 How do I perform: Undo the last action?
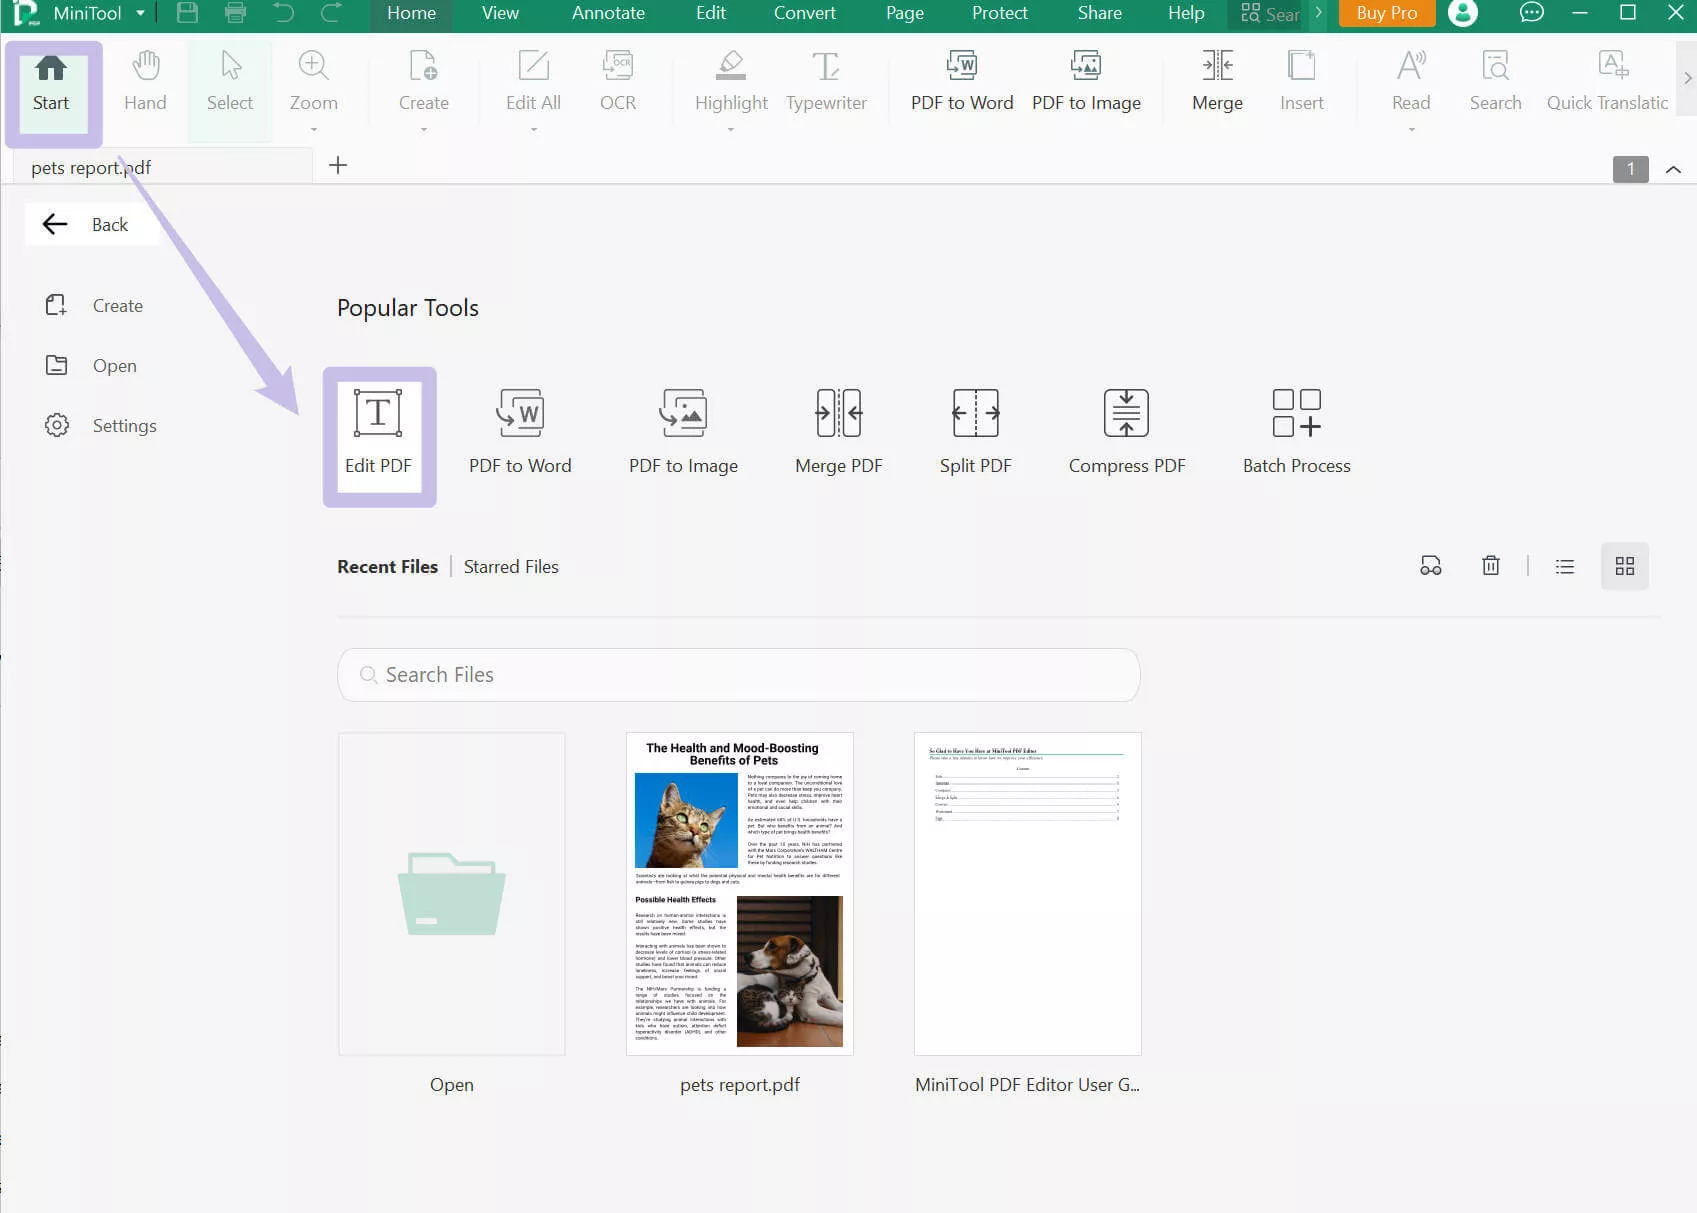click(x=283, y=13)
